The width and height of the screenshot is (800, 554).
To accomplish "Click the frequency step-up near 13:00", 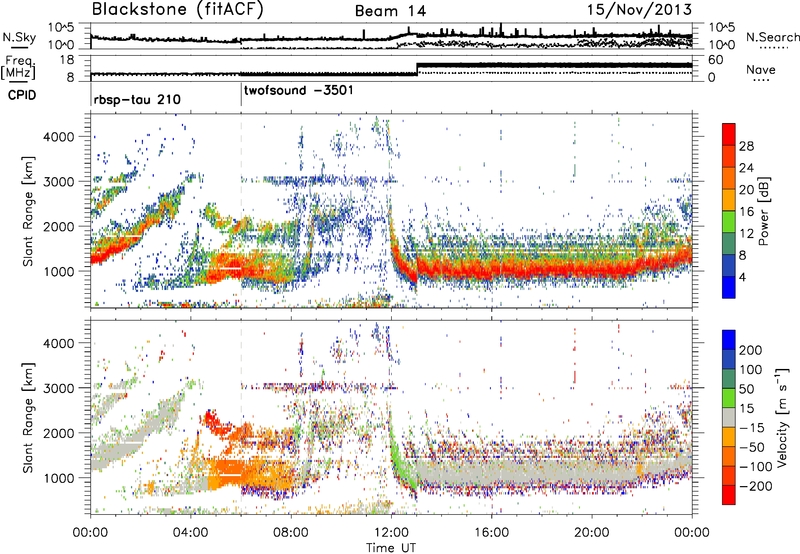I will (x=417, y=68).
